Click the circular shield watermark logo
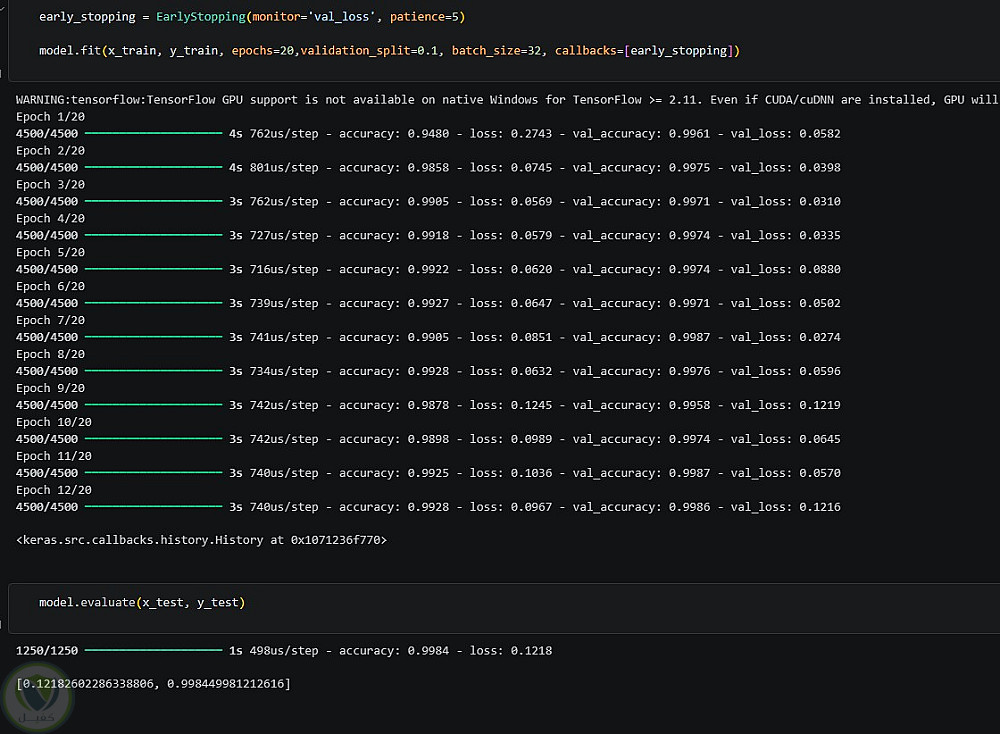 pos(37,698)
